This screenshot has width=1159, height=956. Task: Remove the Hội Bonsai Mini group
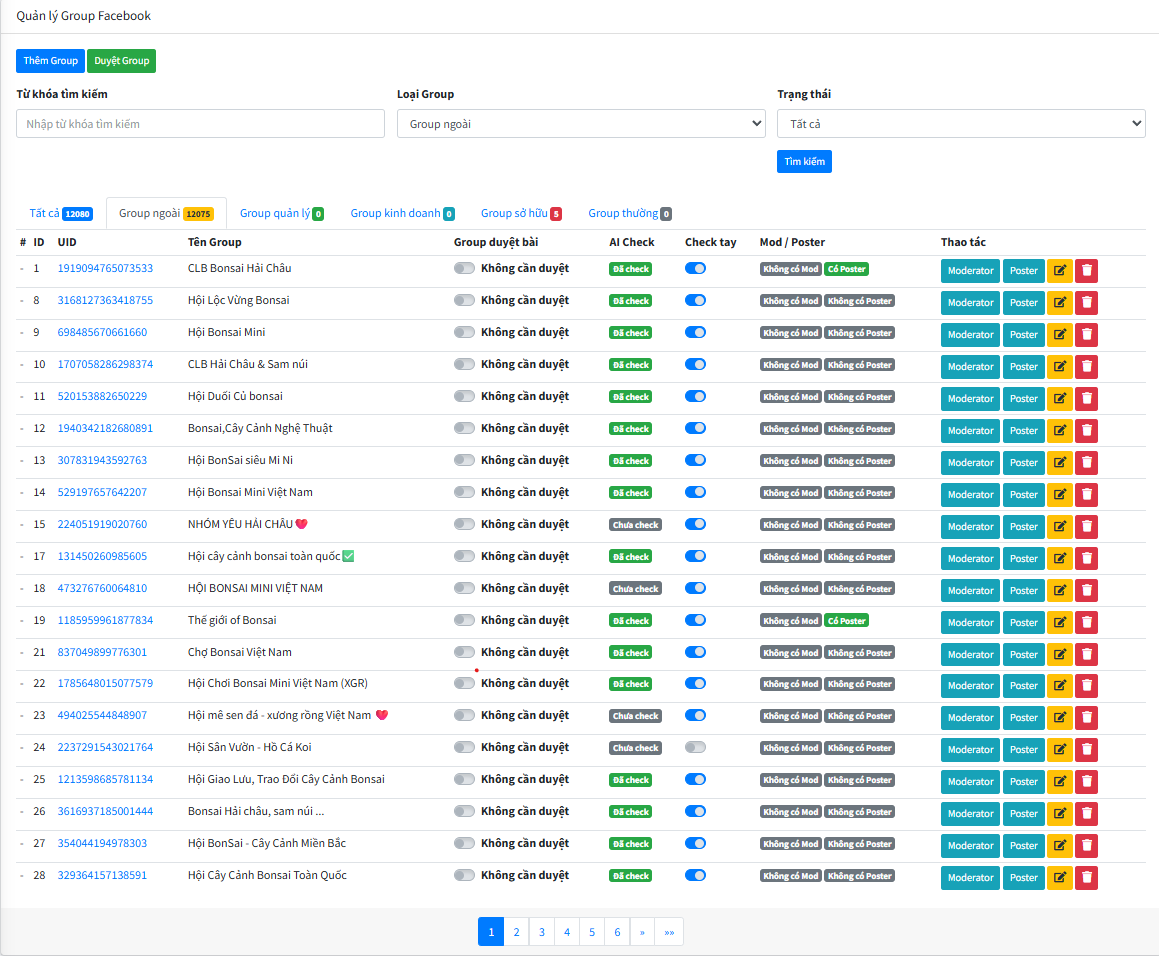1087,334
